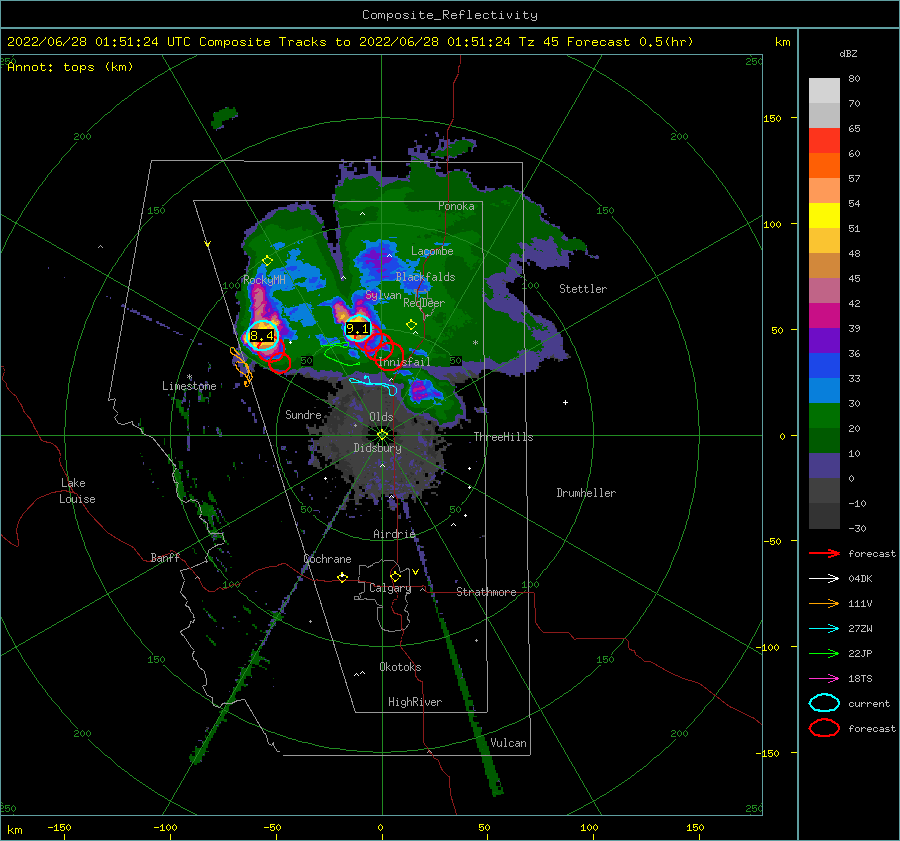Click the 04DK track name in legend
The width and height of the screenshot is (900, 841).
point(860,579)
